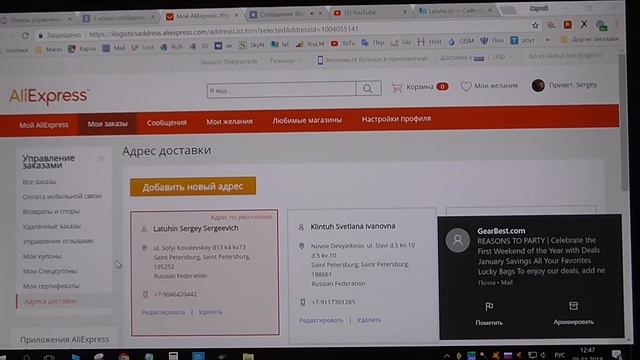Click the secure padlock icon
The height and width of the screenshot is (360, 640).
coord(40,36)
